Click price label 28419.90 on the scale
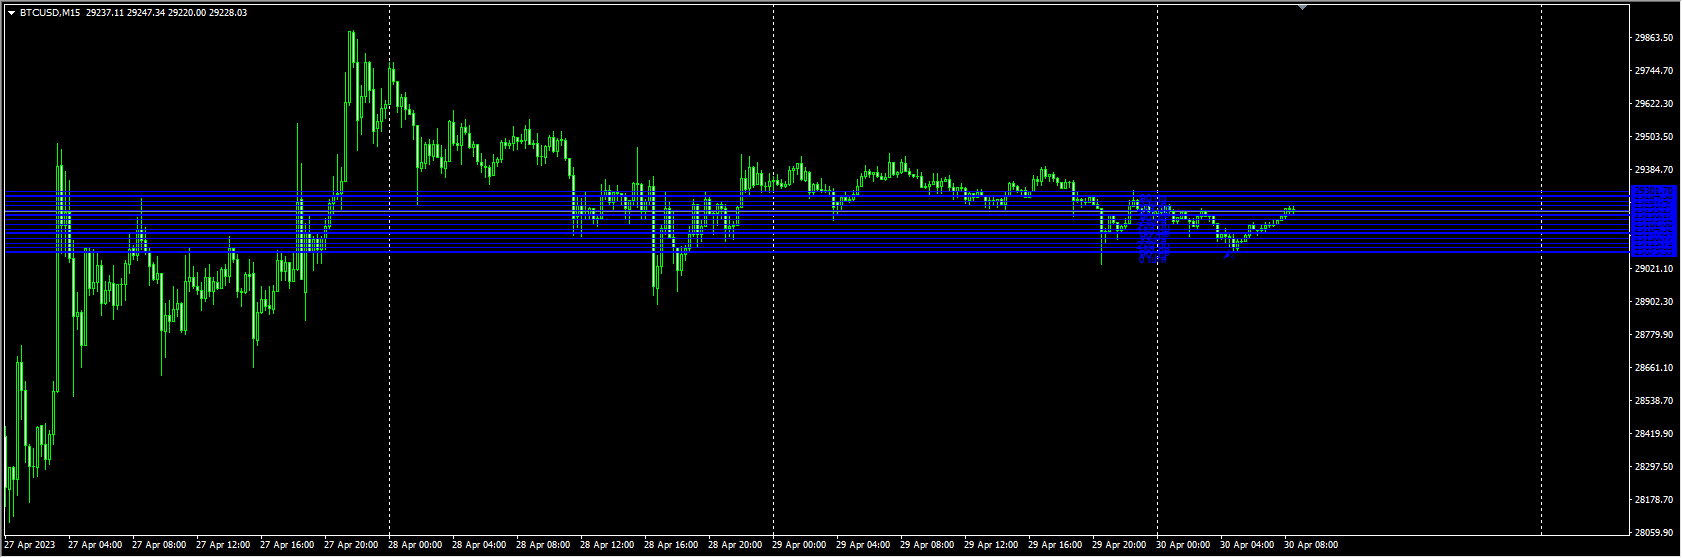 point(1654,434)
